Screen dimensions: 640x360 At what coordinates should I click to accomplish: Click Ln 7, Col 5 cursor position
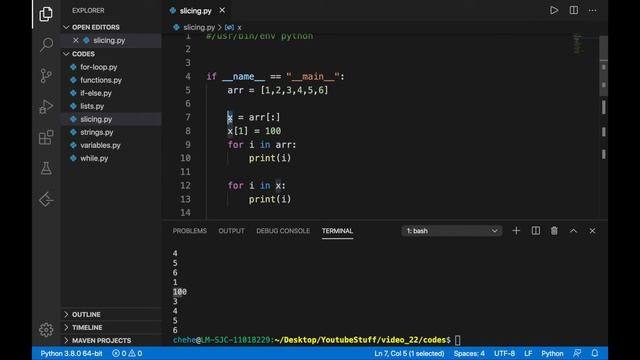409,353
